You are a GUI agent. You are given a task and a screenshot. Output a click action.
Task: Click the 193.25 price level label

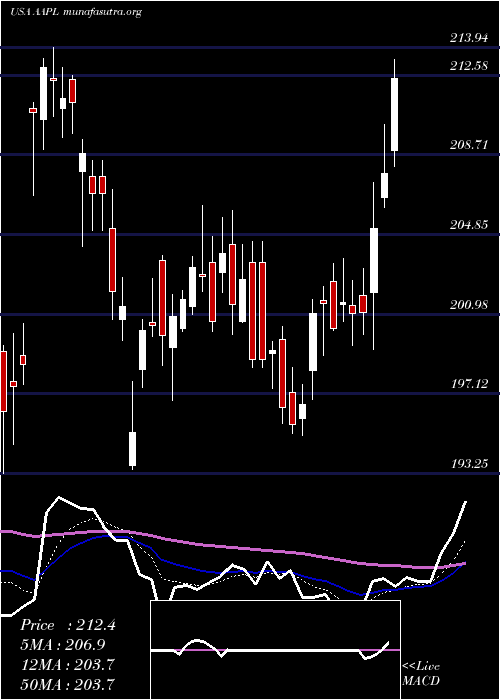tap(468, 464)
